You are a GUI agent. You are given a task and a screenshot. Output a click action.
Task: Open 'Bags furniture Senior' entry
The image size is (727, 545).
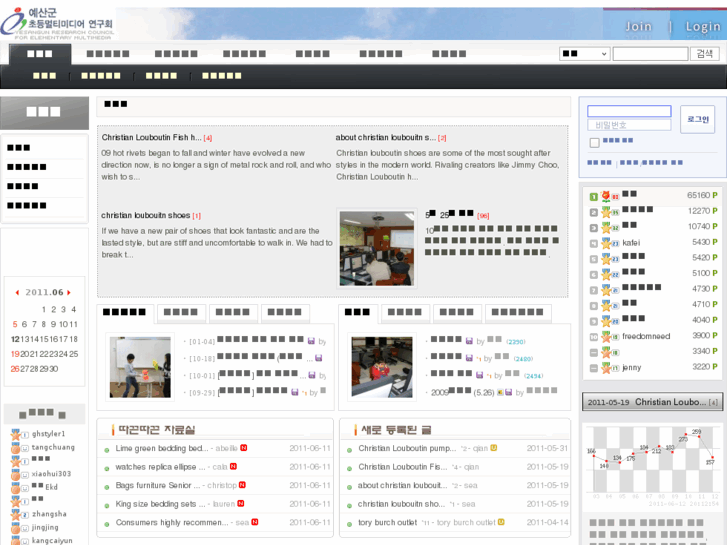point(158,485)
